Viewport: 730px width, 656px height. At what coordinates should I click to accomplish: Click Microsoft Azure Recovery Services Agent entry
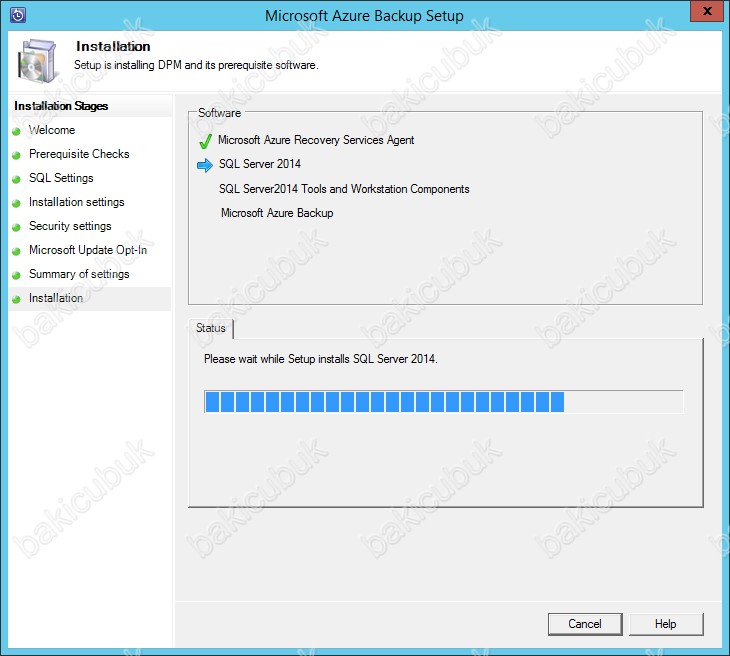coord(316,140)
